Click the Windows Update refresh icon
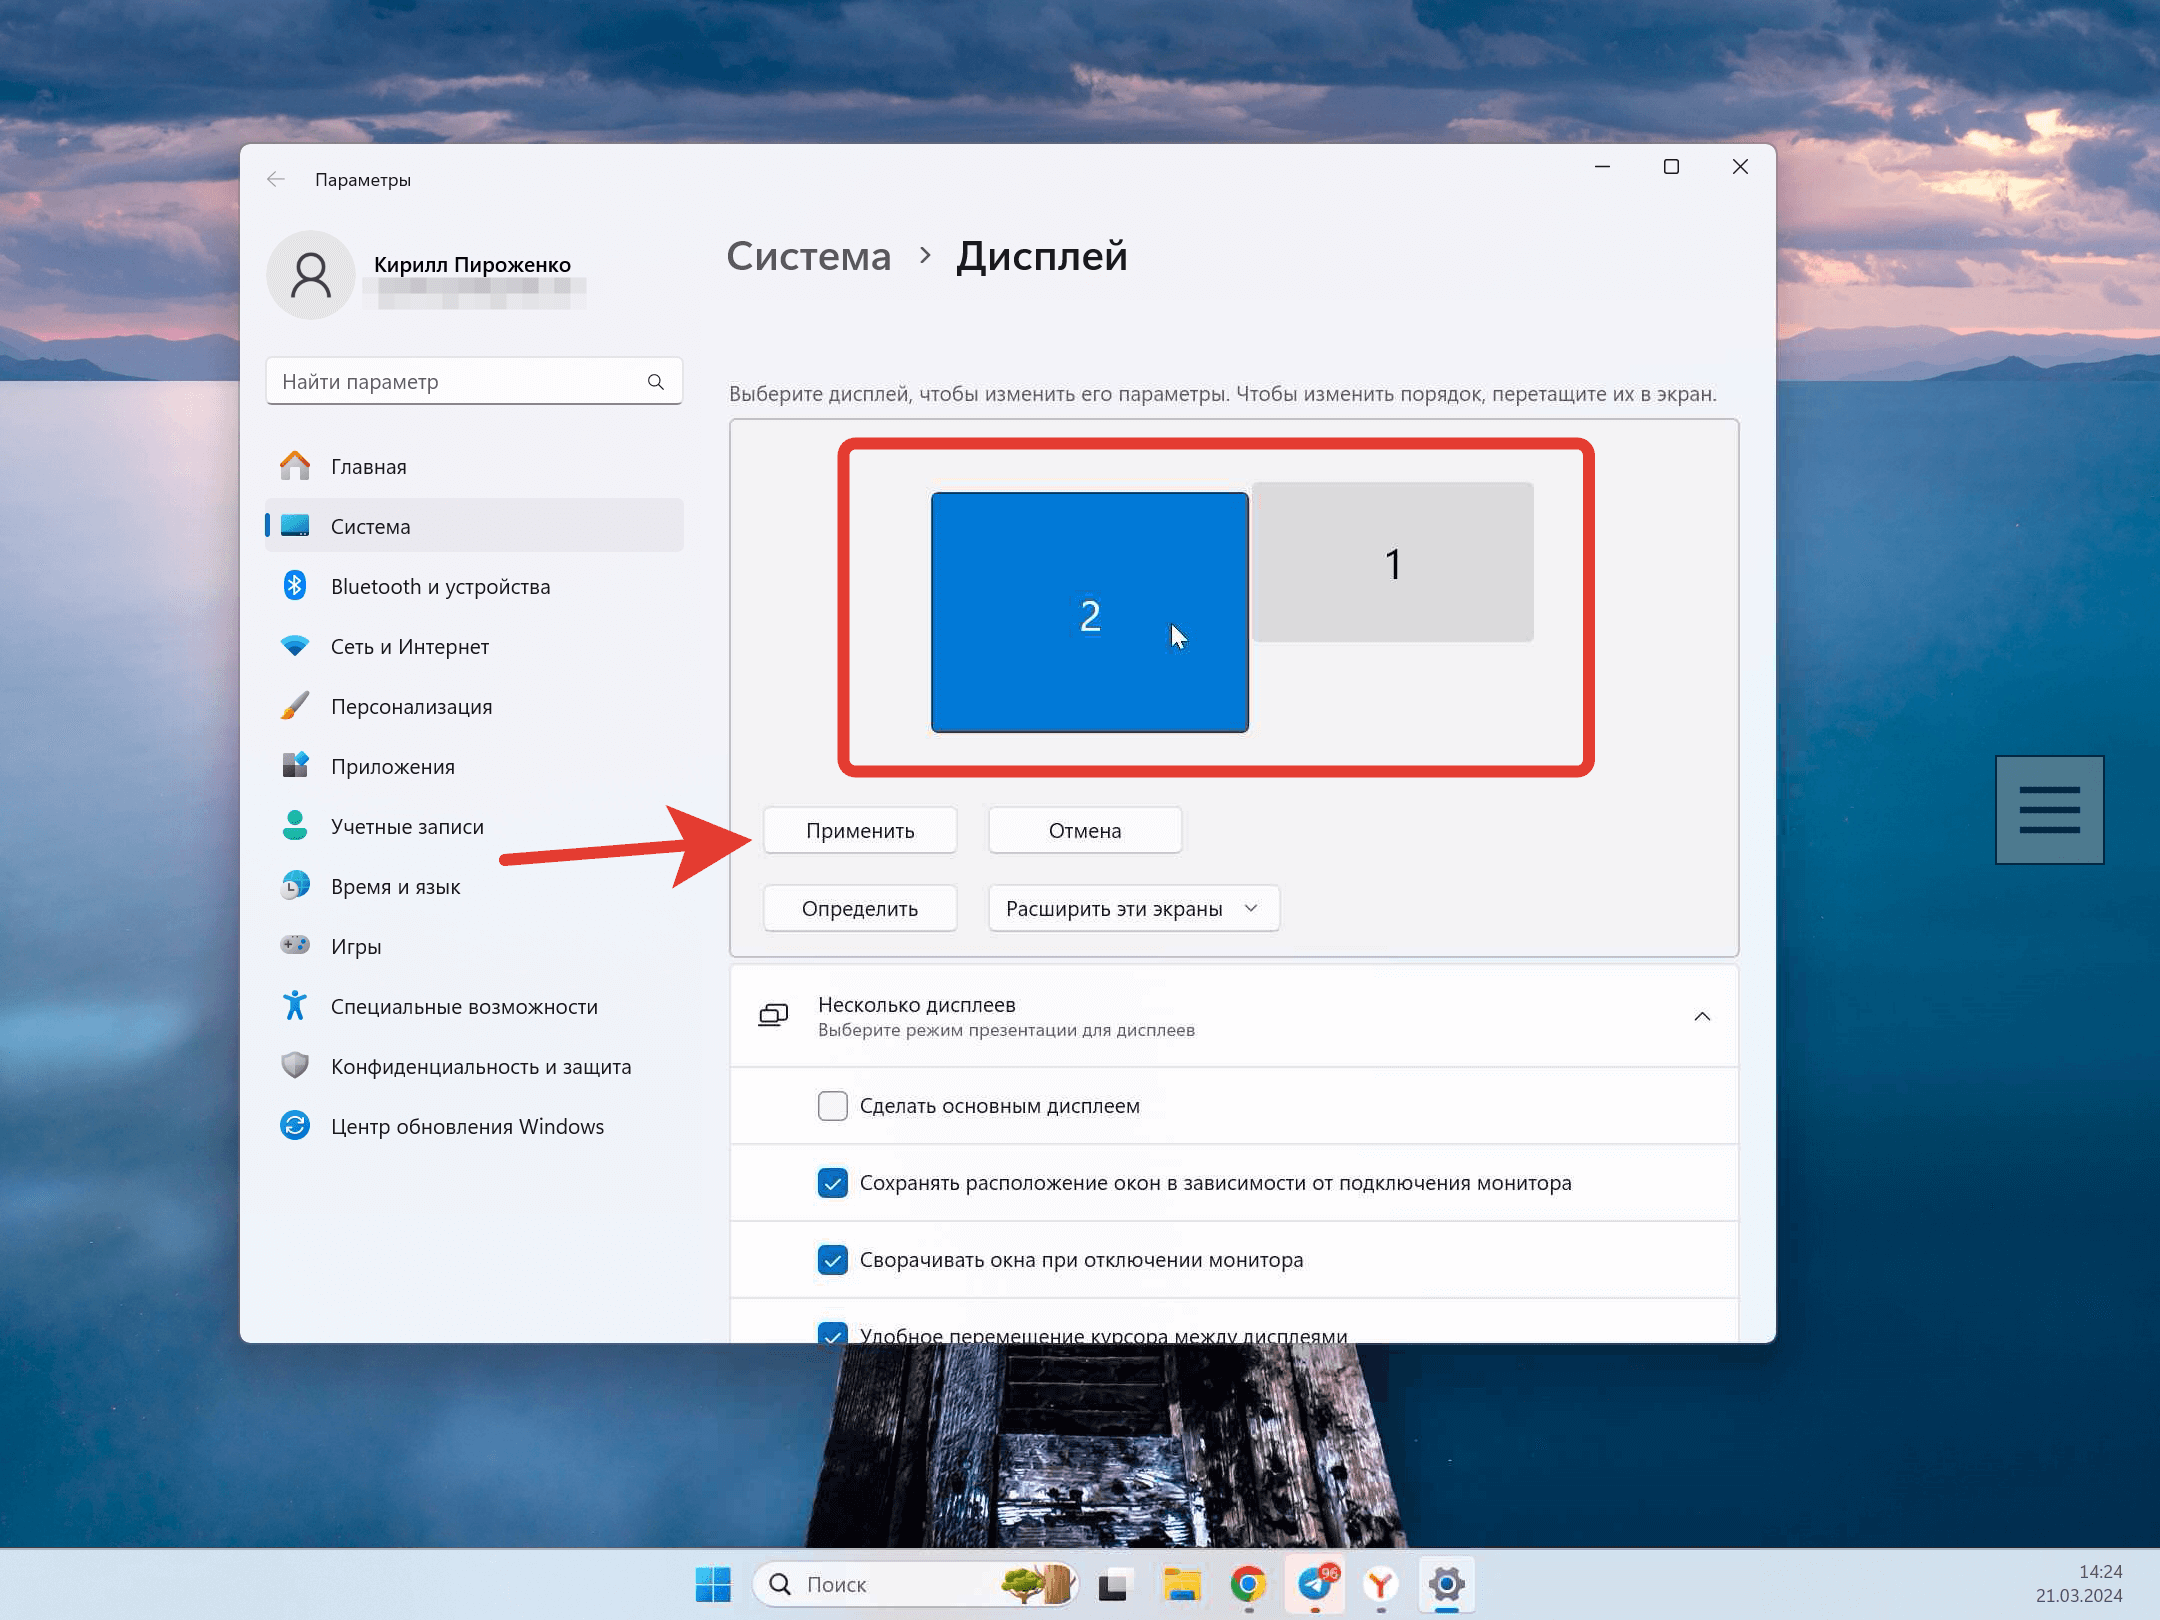 (x=295, y=1126)
